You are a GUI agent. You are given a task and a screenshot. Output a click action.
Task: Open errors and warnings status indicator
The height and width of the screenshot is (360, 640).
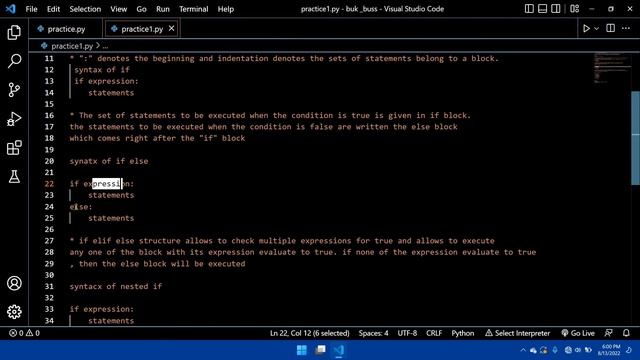[x=24, y=333]
